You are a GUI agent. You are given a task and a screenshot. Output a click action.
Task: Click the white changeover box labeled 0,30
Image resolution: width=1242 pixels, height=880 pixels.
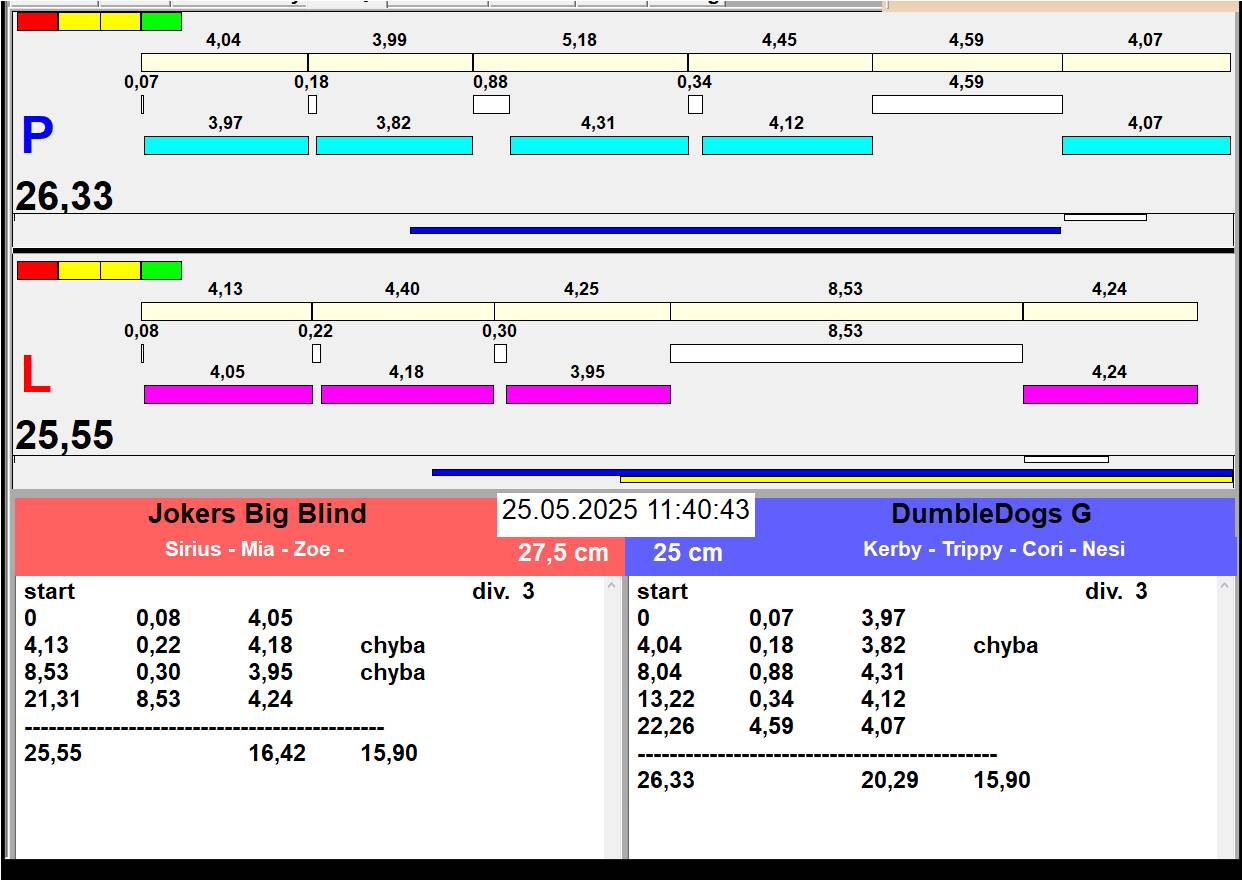tap(500, 353)
